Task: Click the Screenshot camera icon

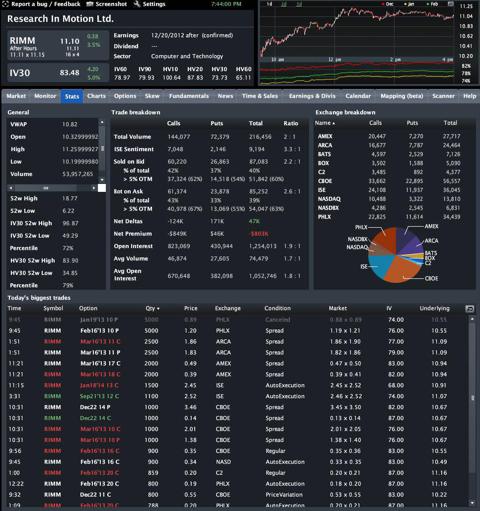Action: point(90,4)
